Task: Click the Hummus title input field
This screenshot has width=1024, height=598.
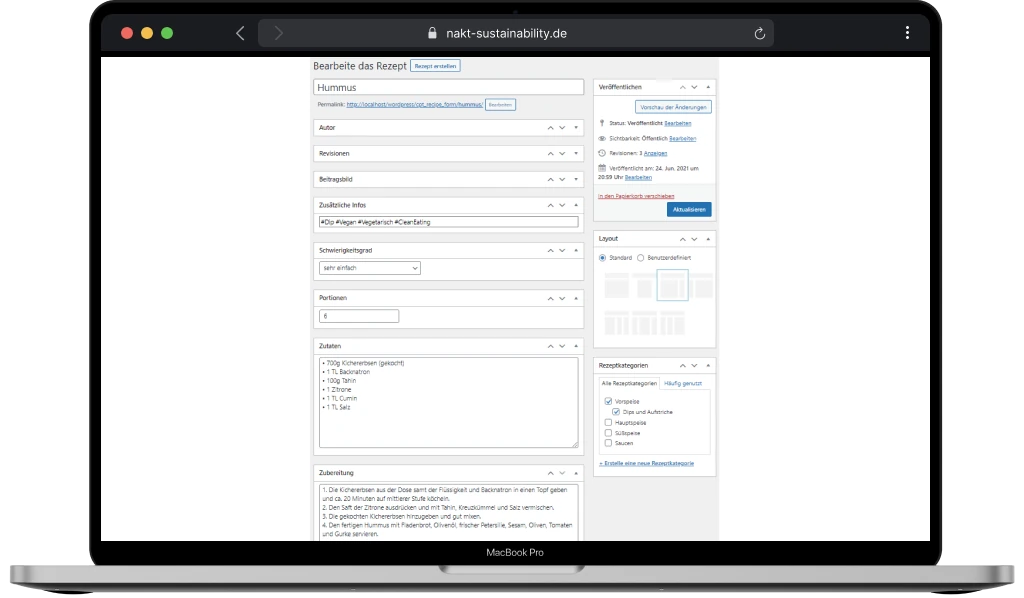Action: click(x=447, y=88)
